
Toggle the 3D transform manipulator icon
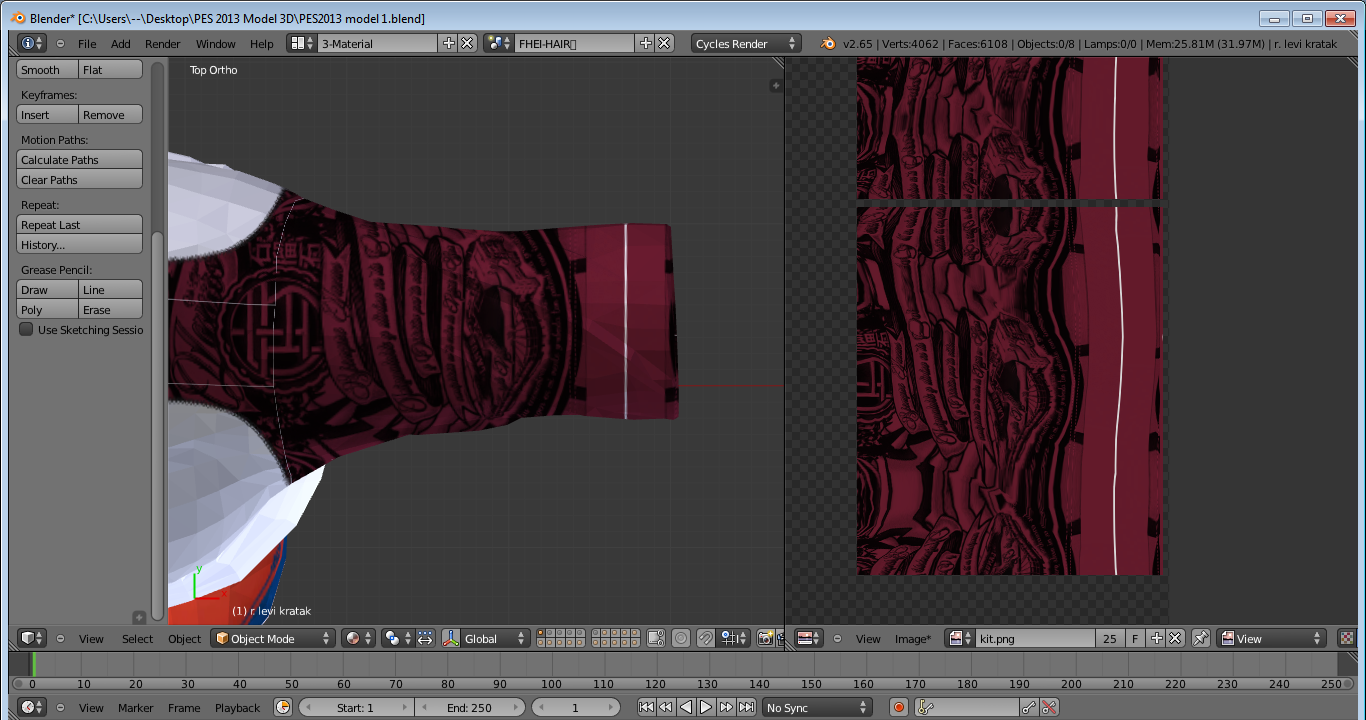click(x=451, y=638)
